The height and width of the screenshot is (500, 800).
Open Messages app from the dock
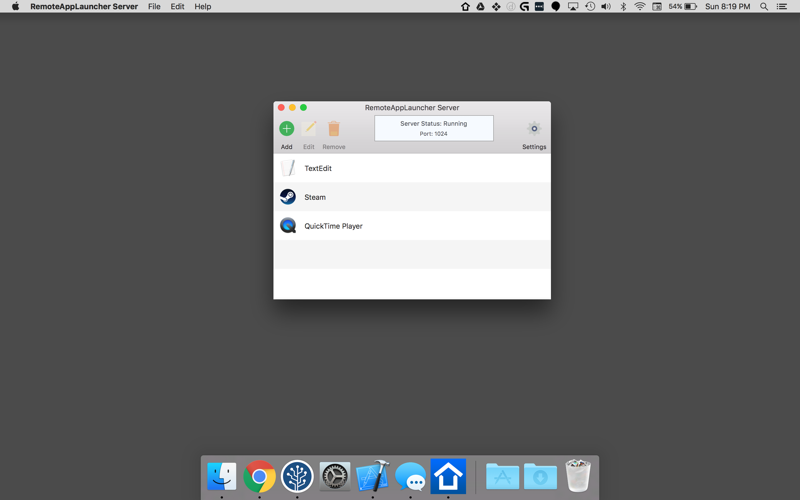[410, 477]
